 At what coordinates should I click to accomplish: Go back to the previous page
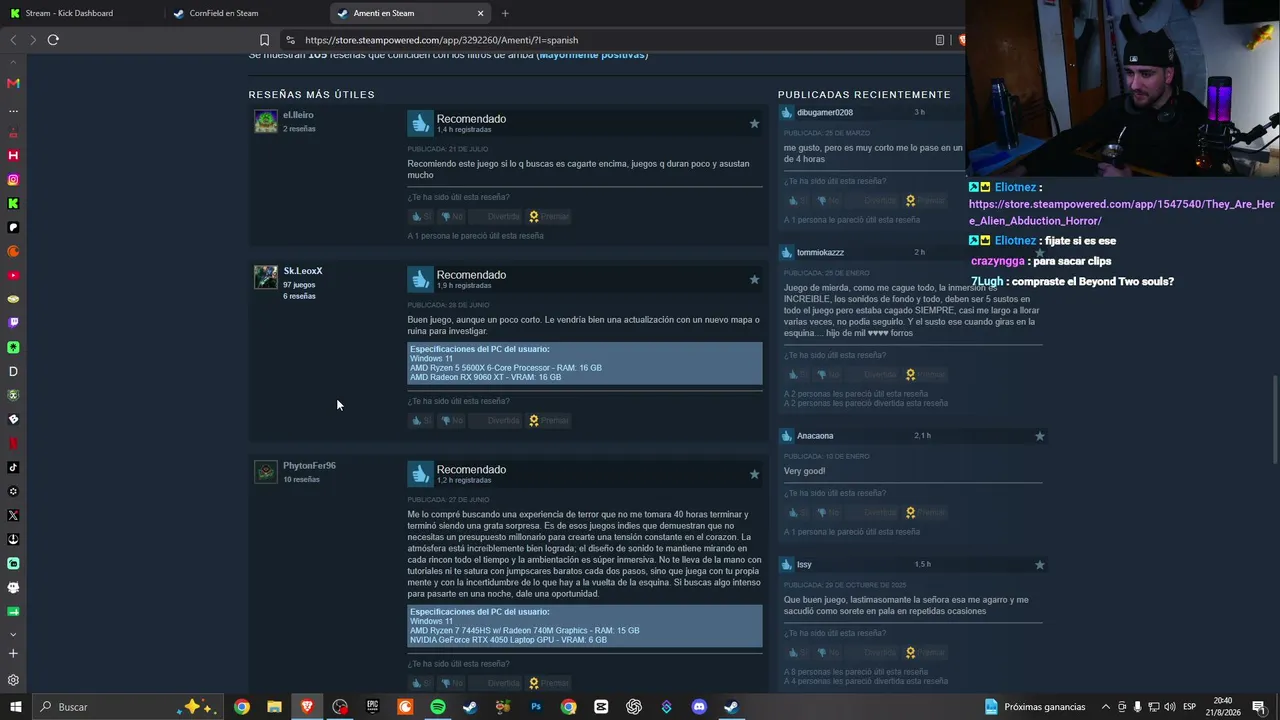pos(13,40)
